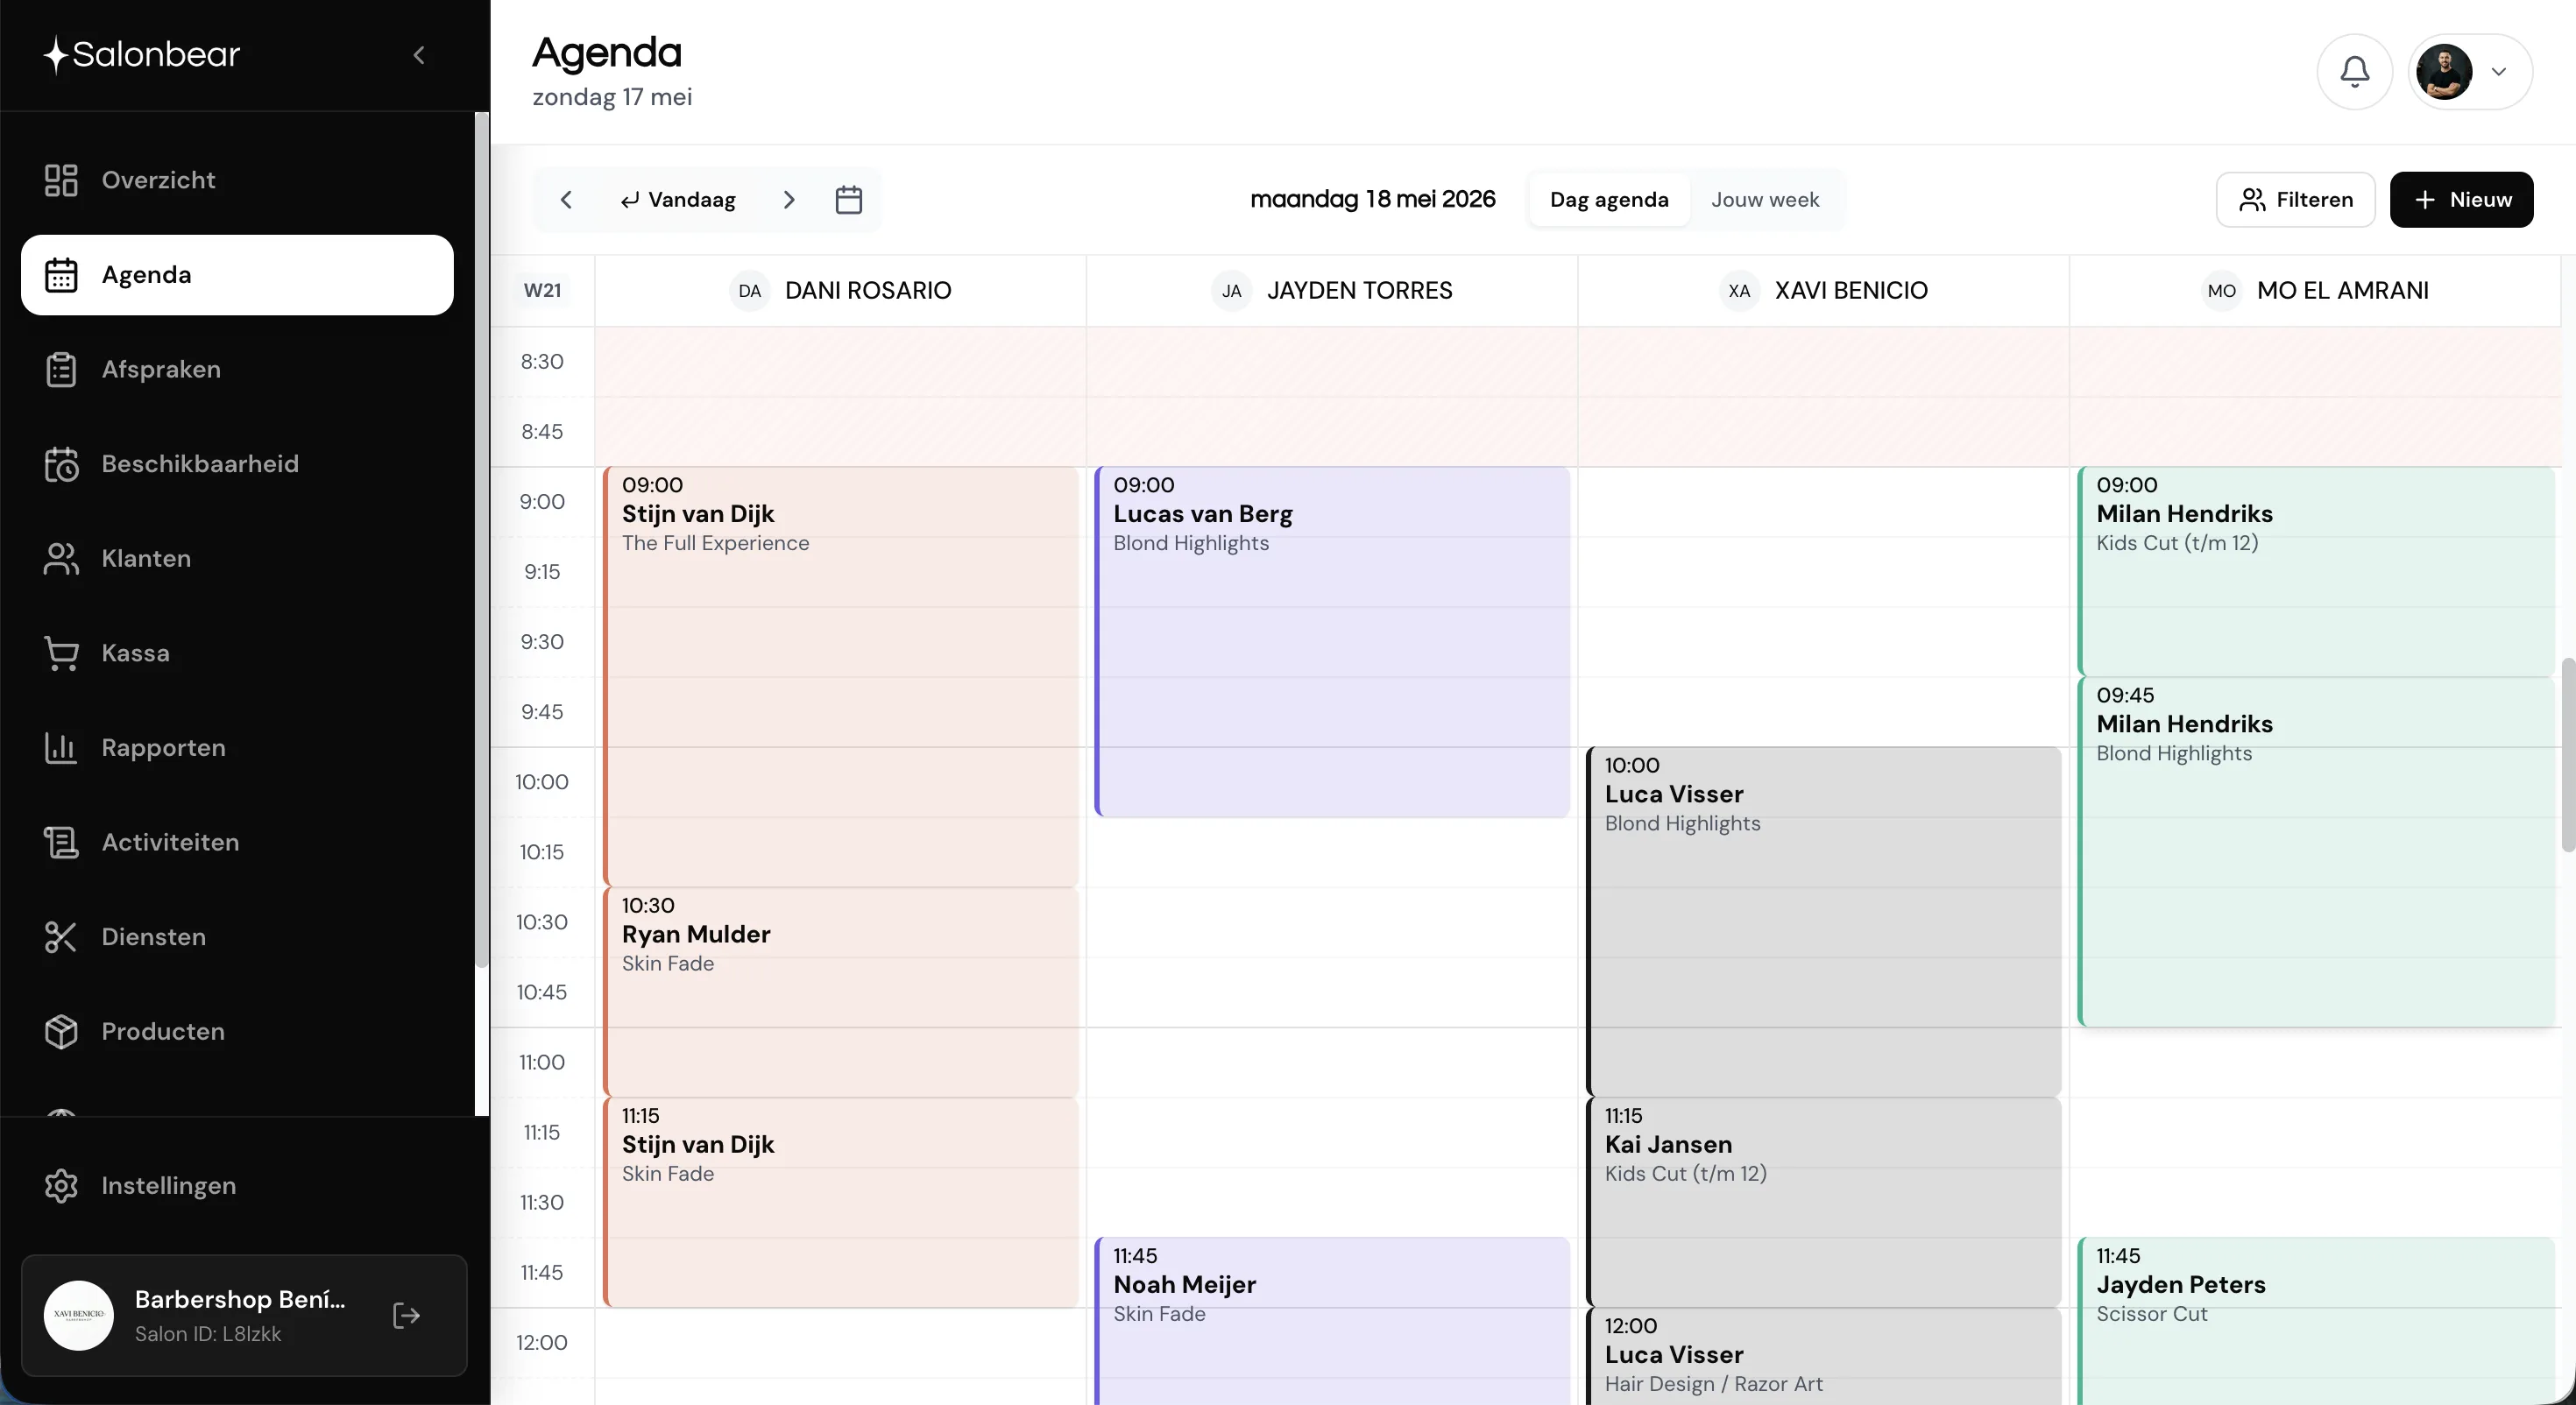This screenshot has height=1405, width=2576.
Task: Click DANI ROSARIO column header name
Action: pos(867,291)
